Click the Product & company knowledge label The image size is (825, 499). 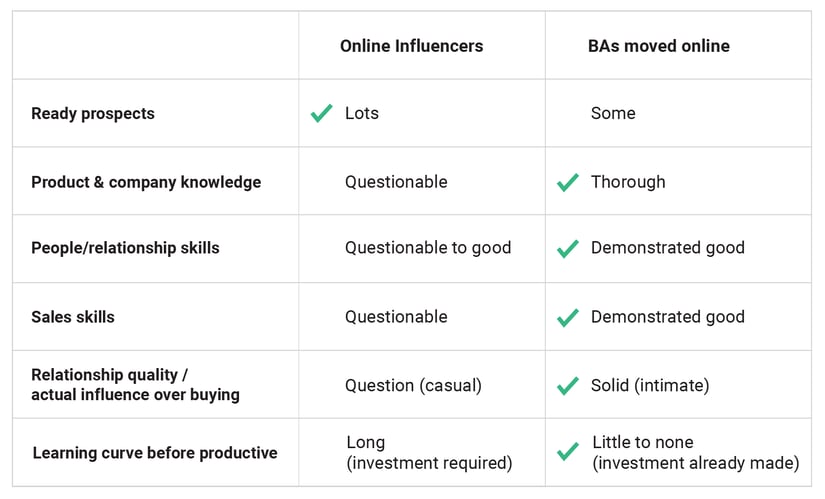pos(146,182)
